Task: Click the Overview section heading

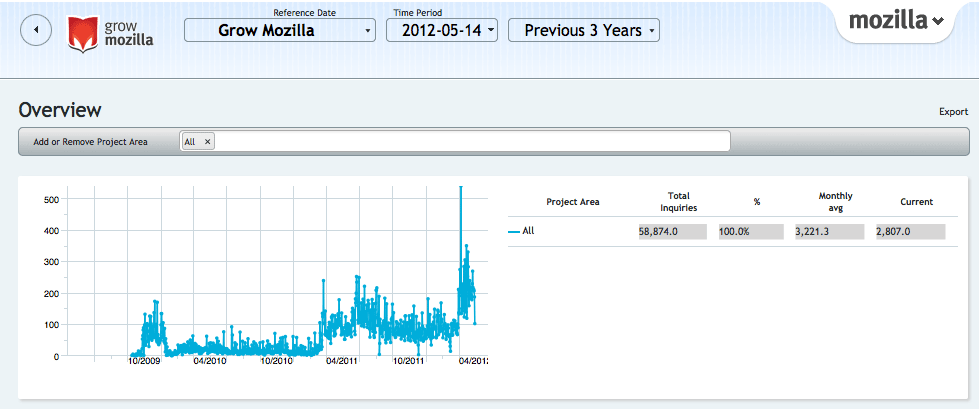Action: [60, 111]
